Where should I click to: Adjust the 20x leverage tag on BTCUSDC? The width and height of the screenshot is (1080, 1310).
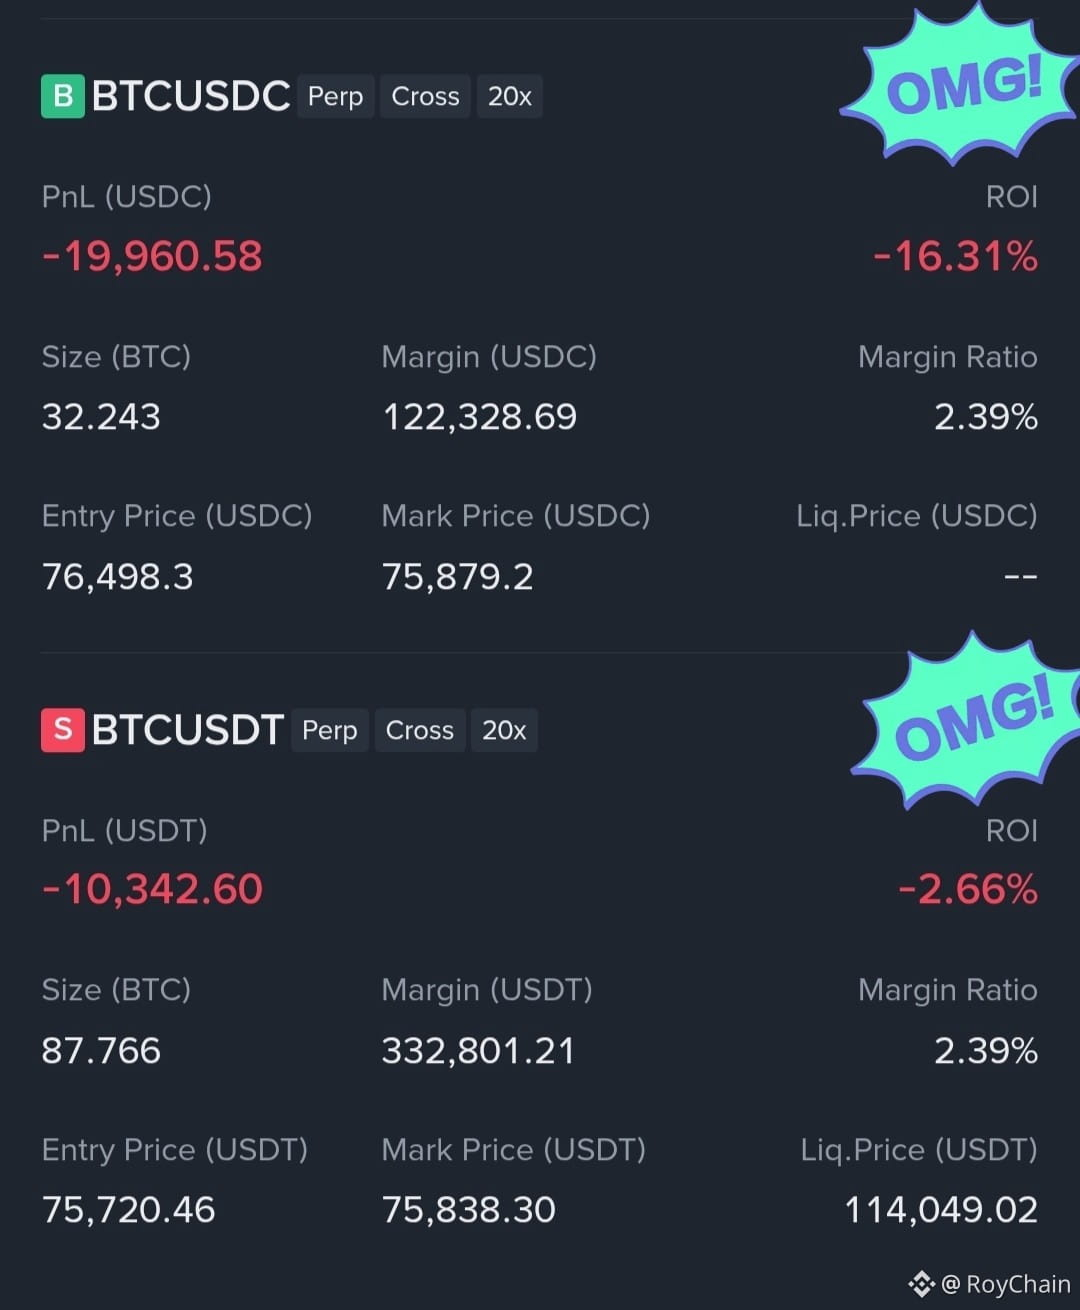tap(509, 96)
